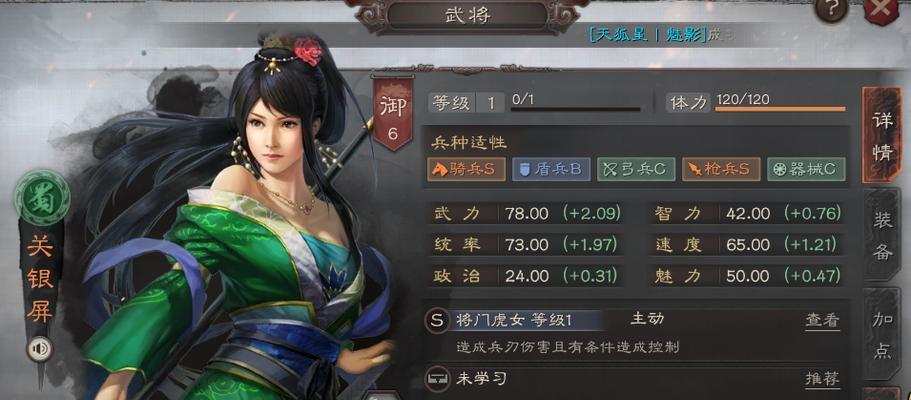This screenshot has height=400, width=911.
Task: Select the 弓兵C archer badge
Action: click(636, 169)
